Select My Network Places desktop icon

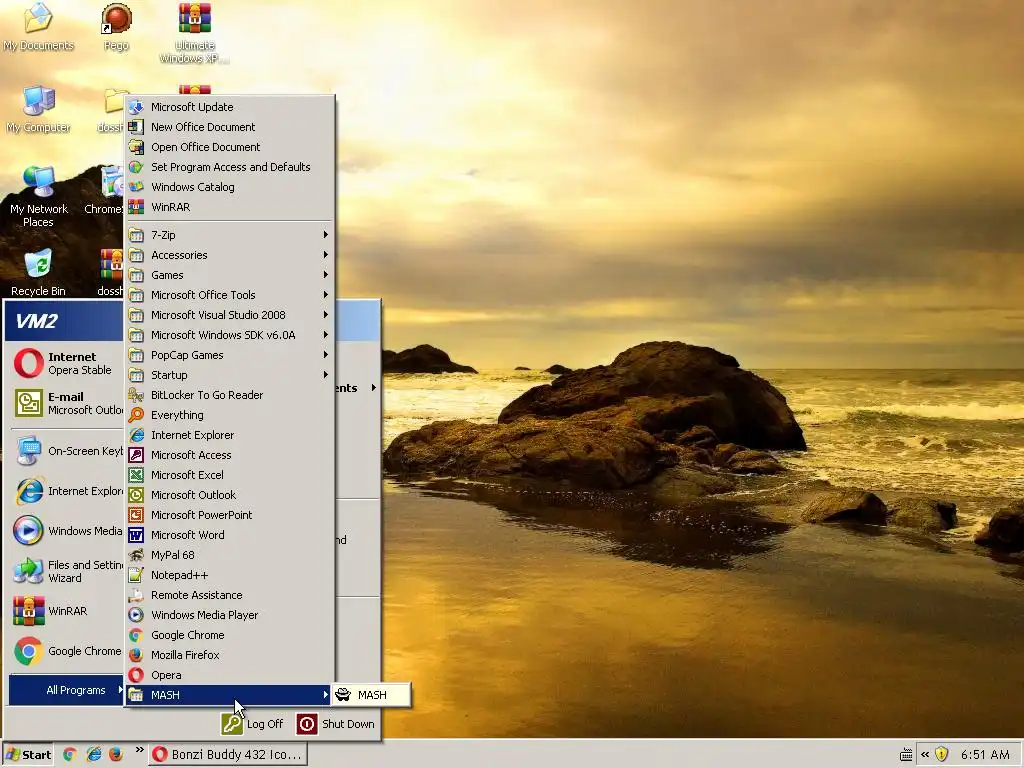click(x=39, y=197)
